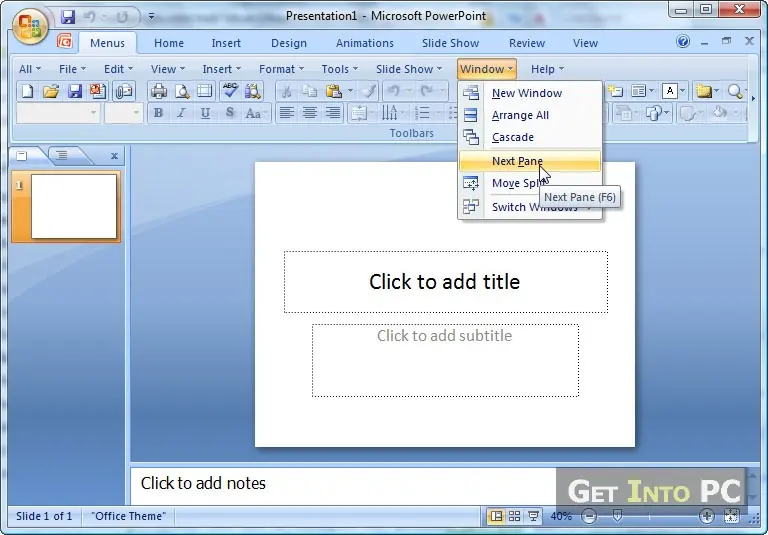Toggle Bold formatting
768x535 pixels.
click(x=158, y=113)
